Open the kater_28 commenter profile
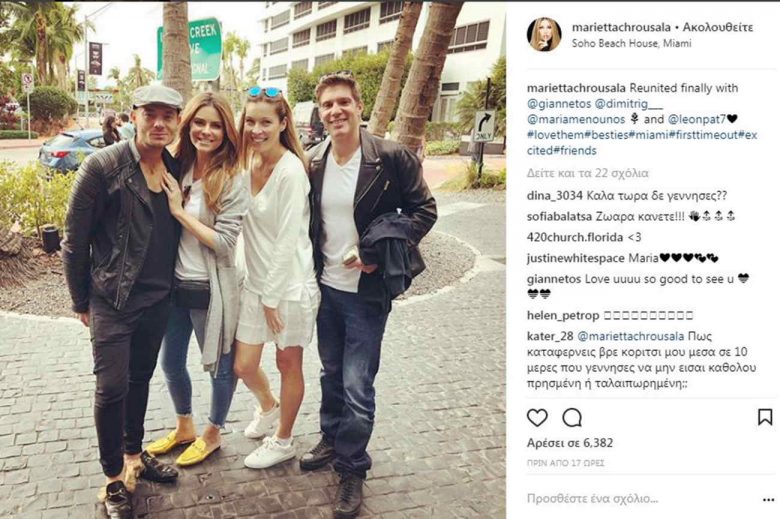 tap(550, 336)
